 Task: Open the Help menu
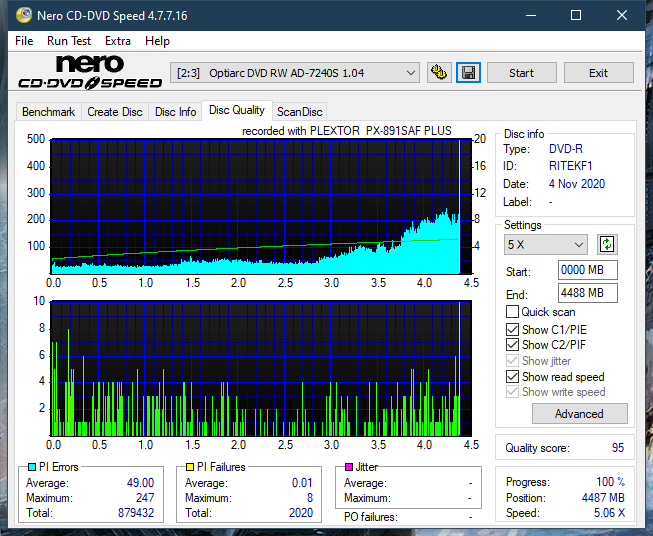(157, 41)
